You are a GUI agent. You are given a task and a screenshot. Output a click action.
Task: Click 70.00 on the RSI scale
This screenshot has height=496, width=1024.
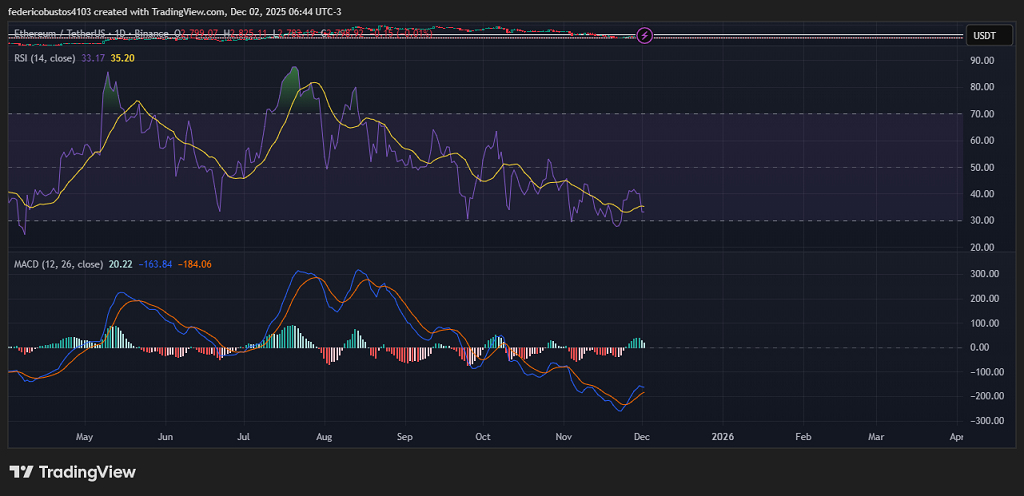[x=982, y=114]
